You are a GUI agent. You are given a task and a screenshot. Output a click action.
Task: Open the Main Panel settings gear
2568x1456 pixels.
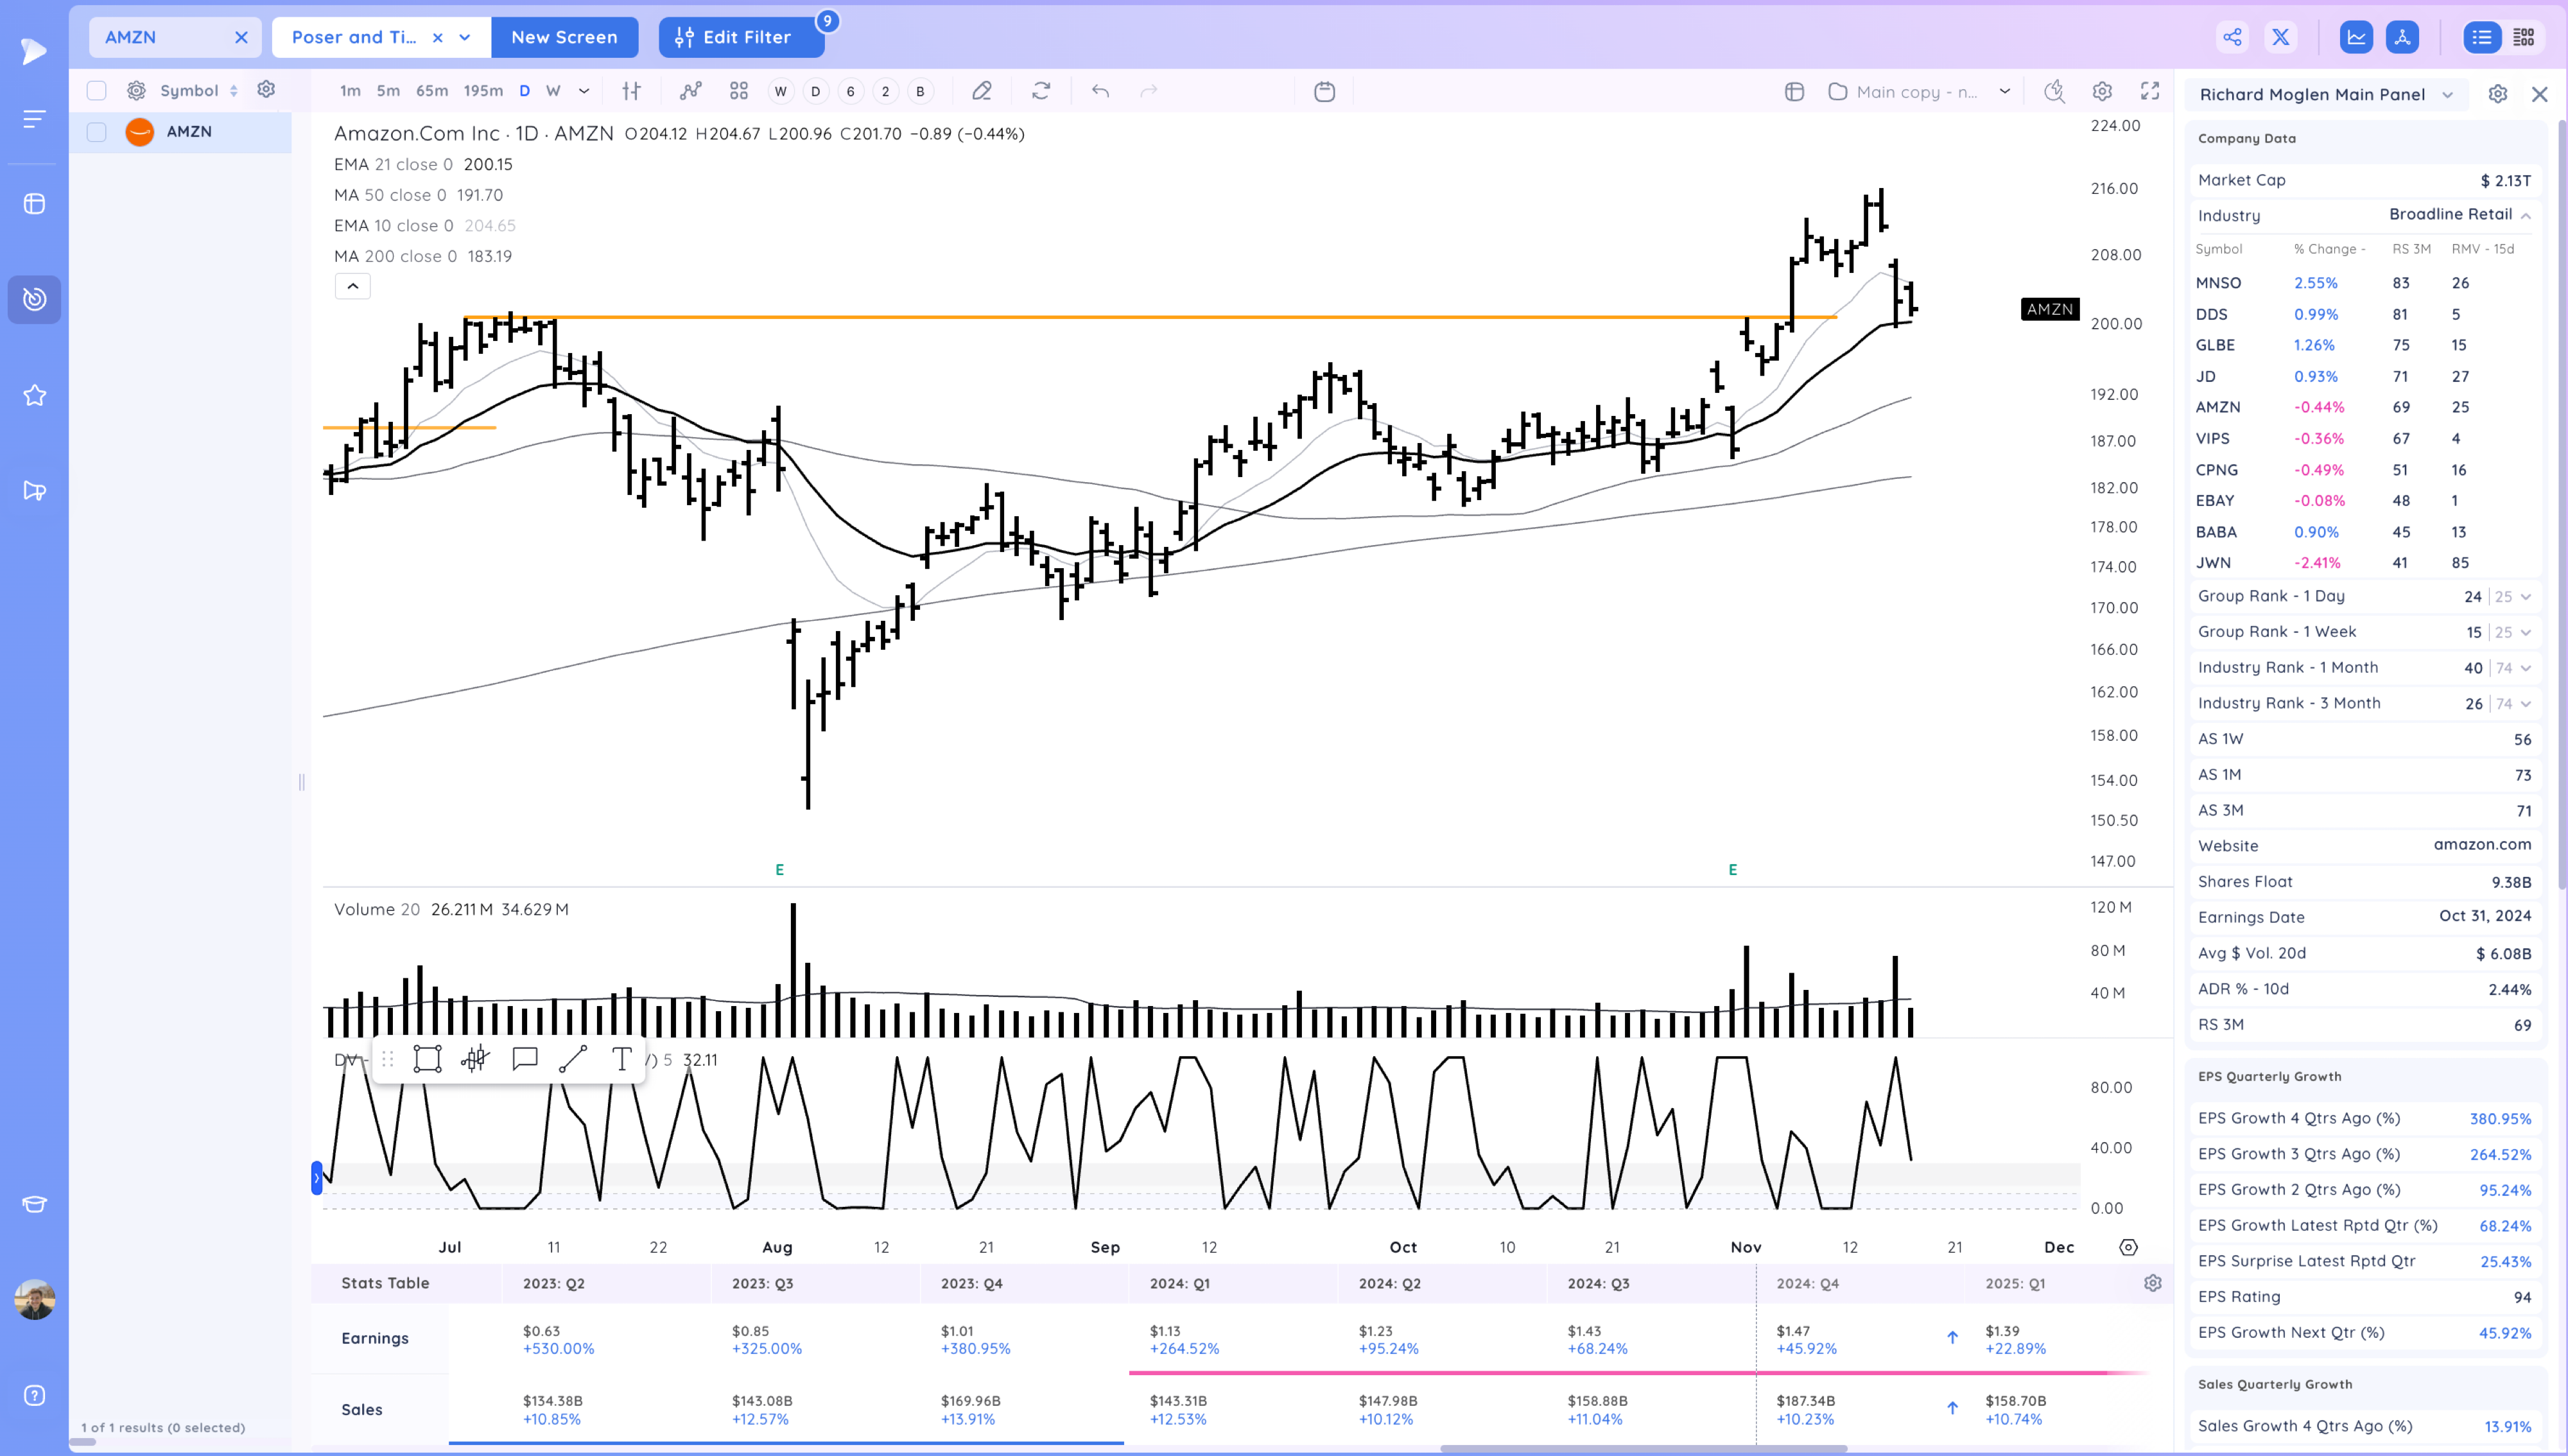2498,94
